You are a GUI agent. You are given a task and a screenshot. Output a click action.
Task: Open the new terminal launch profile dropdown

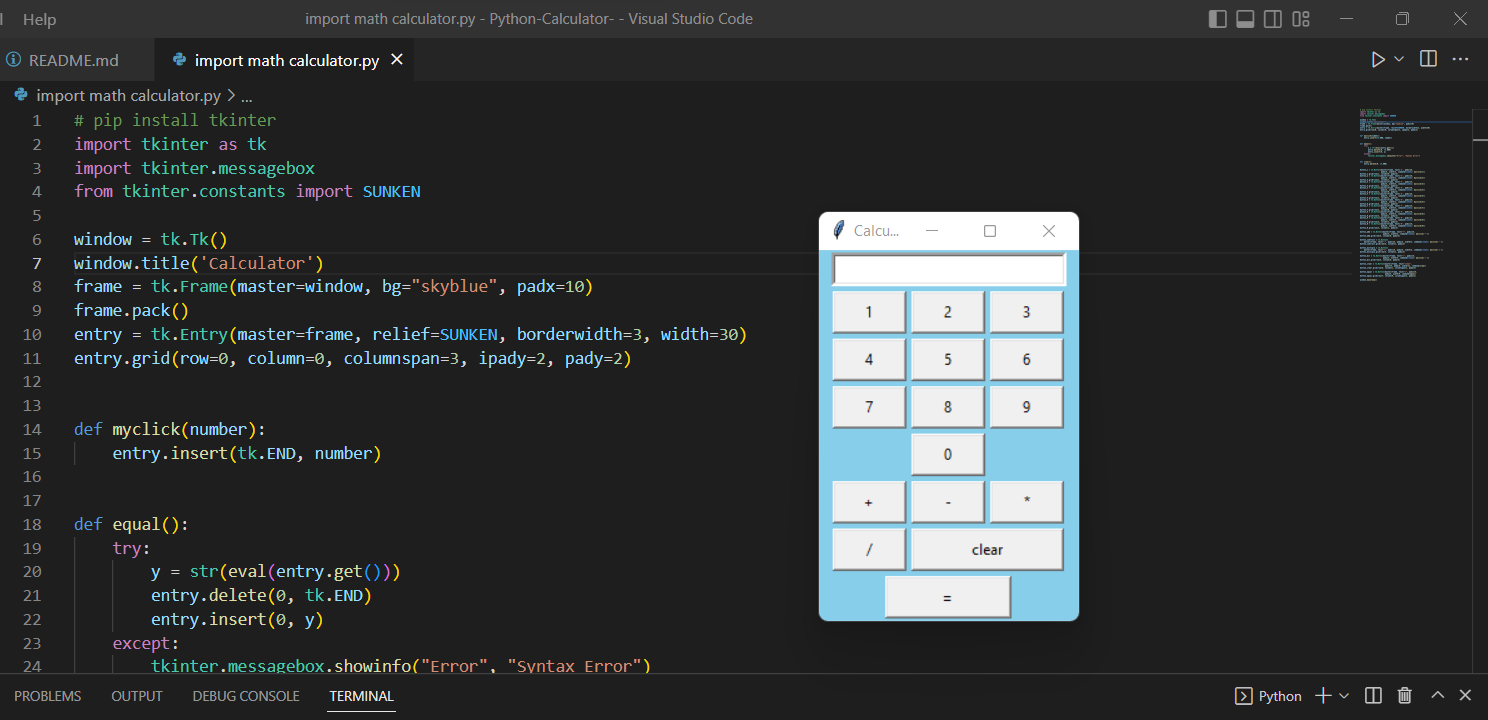point(1344,696)
